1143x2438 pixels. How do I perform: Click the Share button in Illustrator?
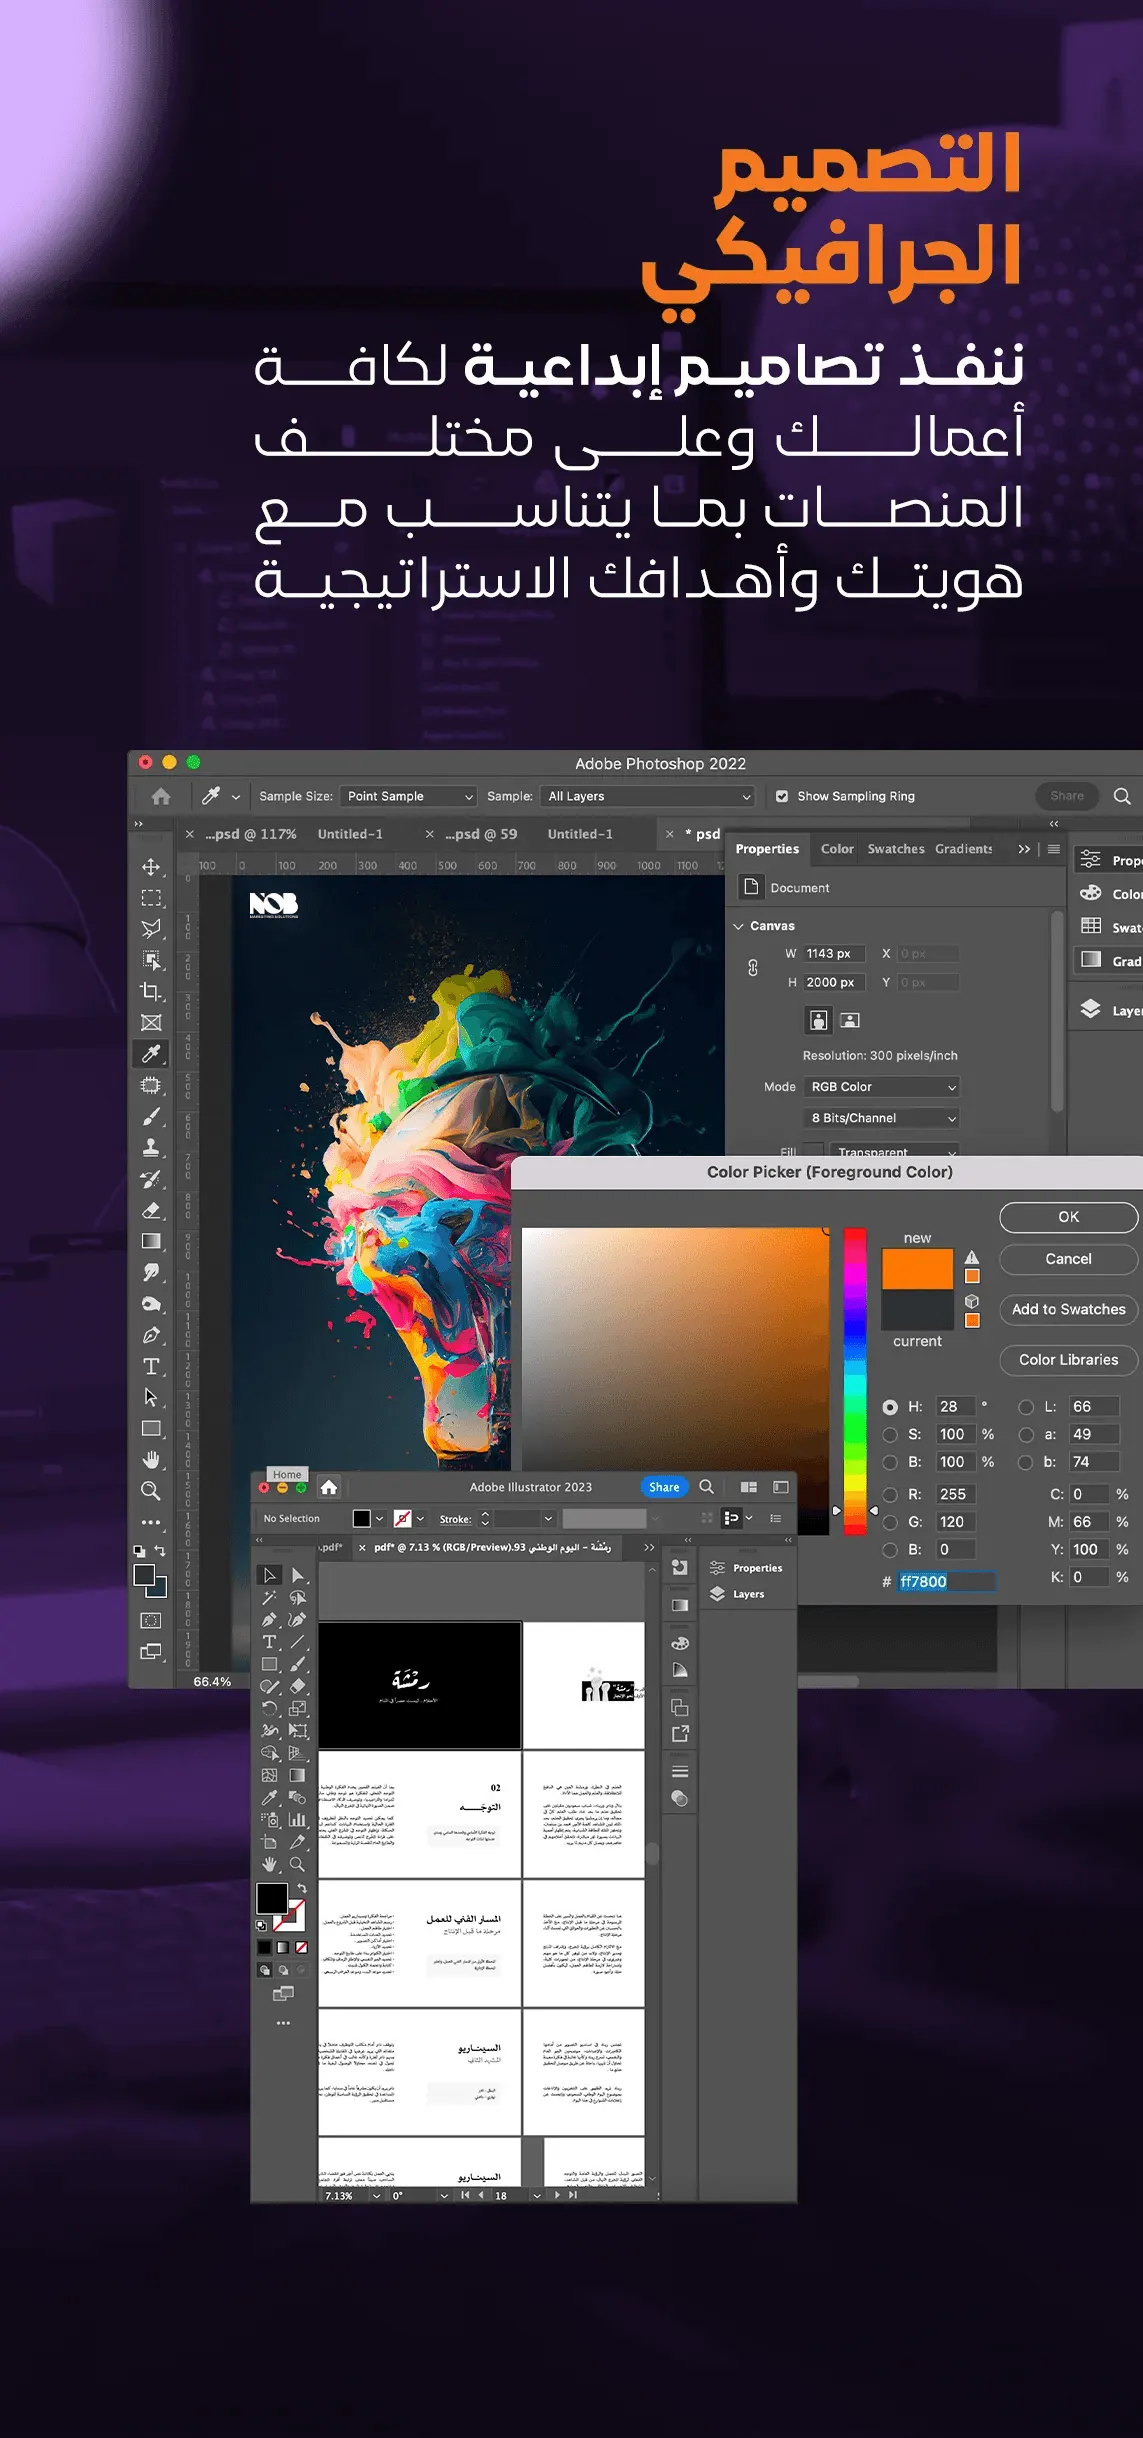tap(664, 1487)
